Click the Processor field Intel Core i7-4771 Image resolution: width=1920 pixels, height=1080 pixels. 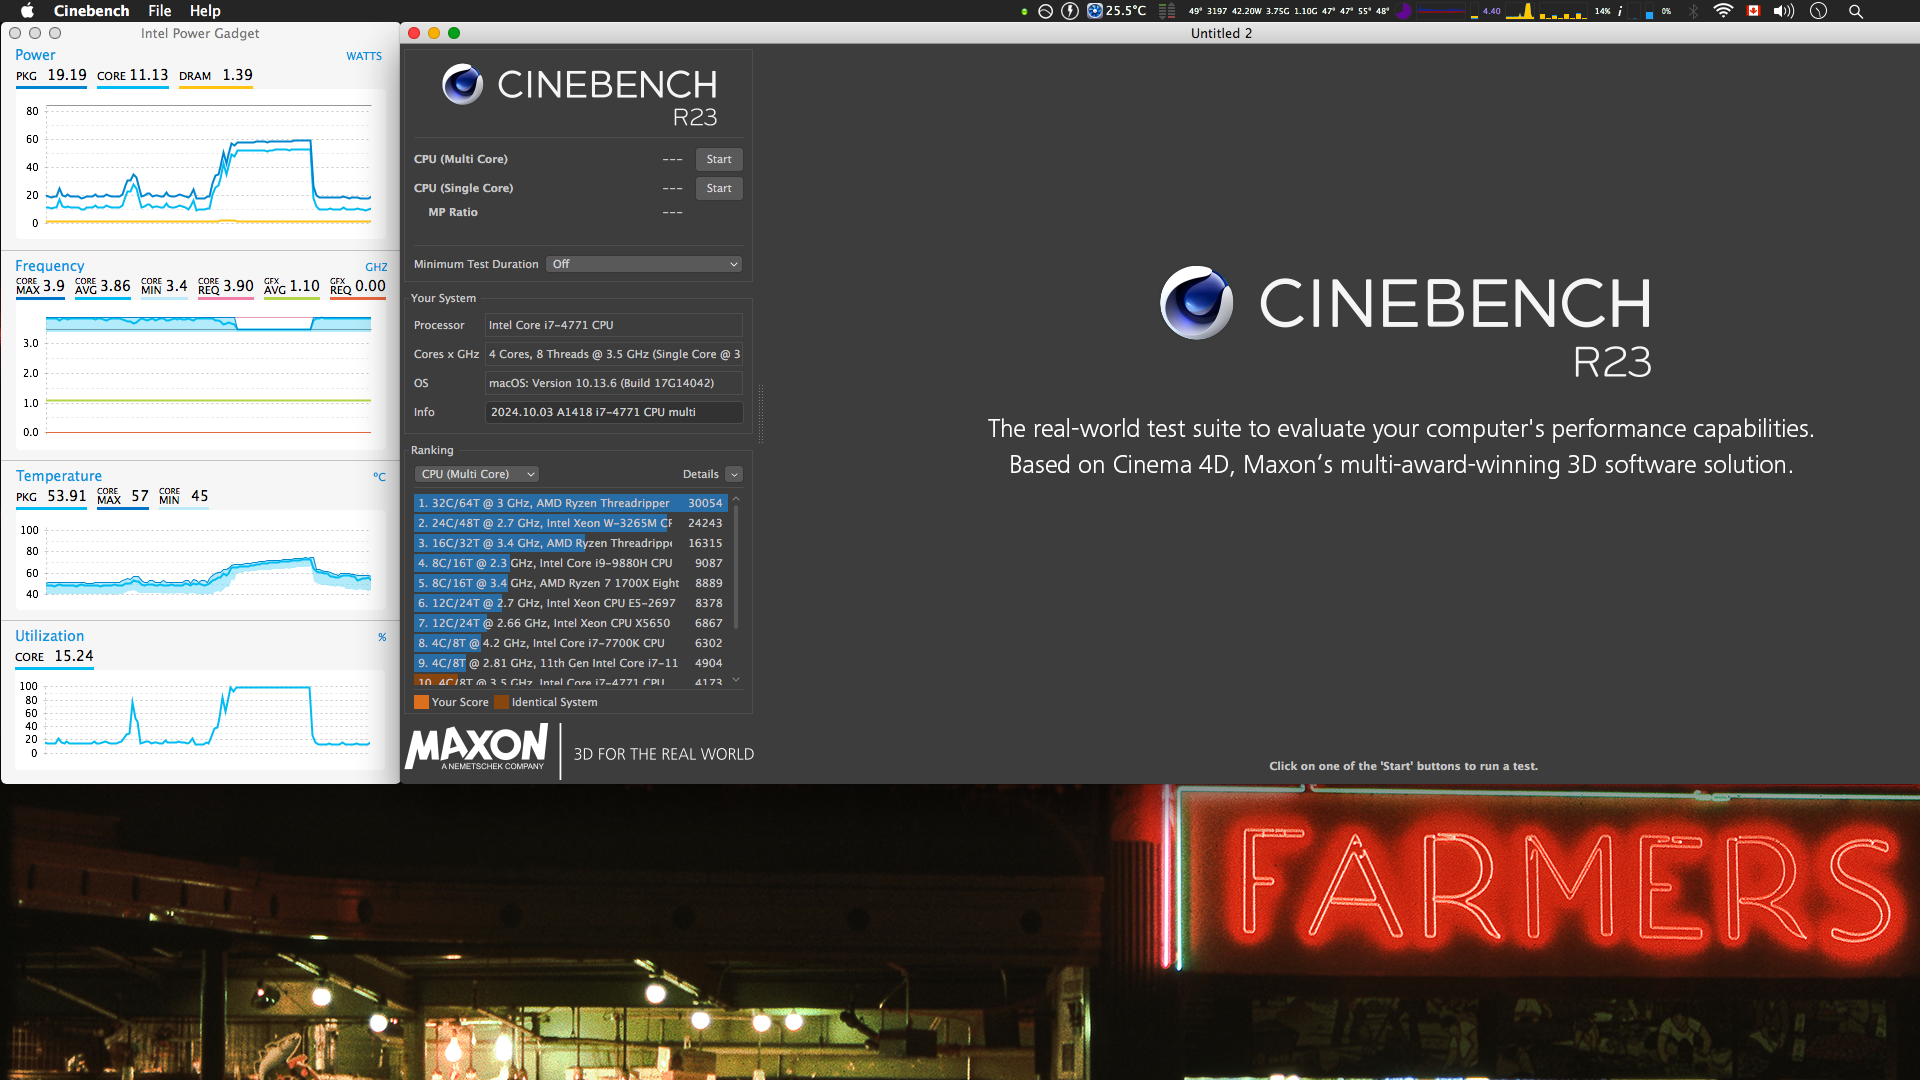614,325
